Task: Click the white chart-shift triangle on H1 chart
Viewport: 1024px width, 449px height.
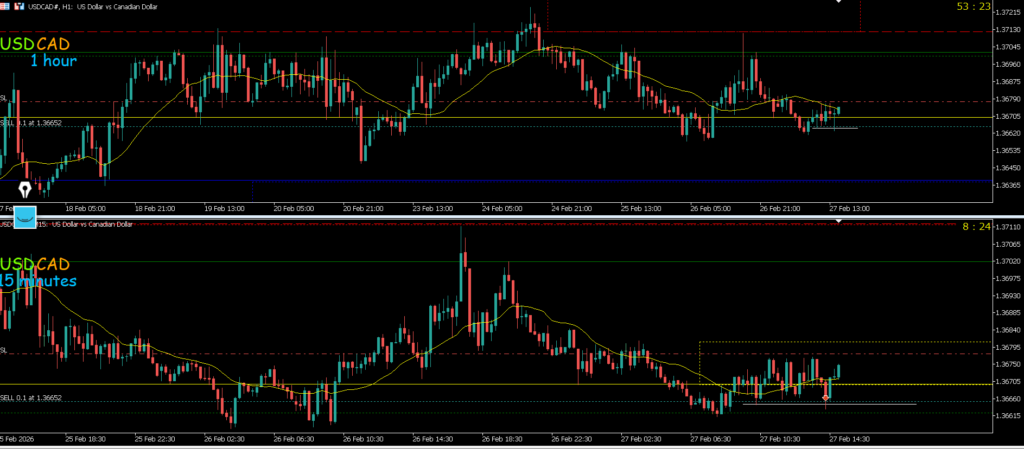Action: click(x=839, y=3)
